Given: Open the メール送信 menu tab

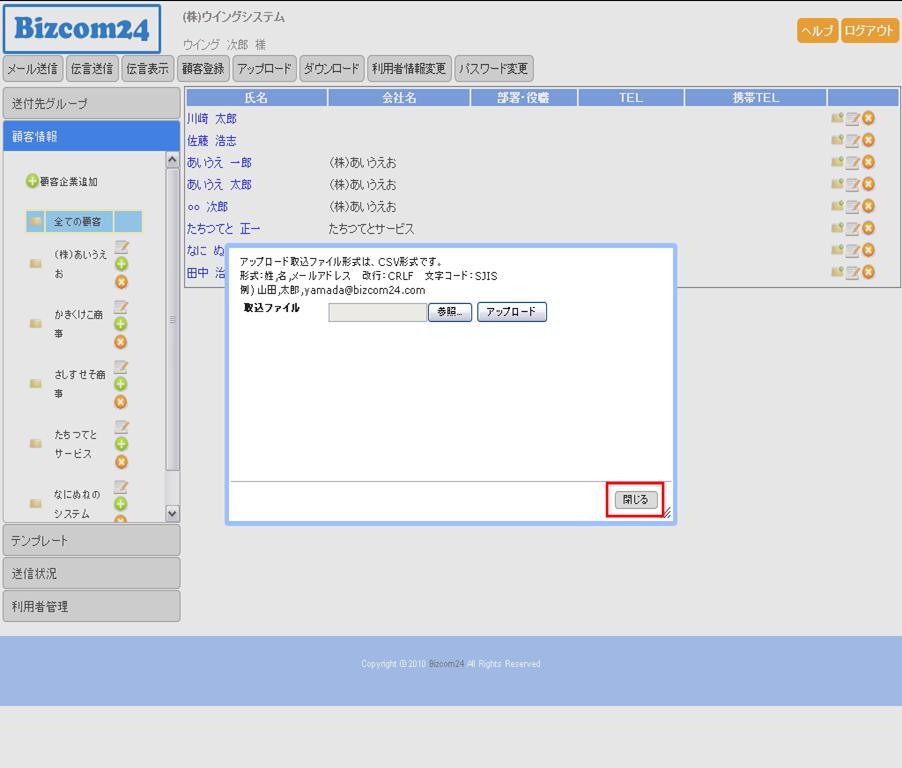Looking at the screenshot, I should click(32, 69).
